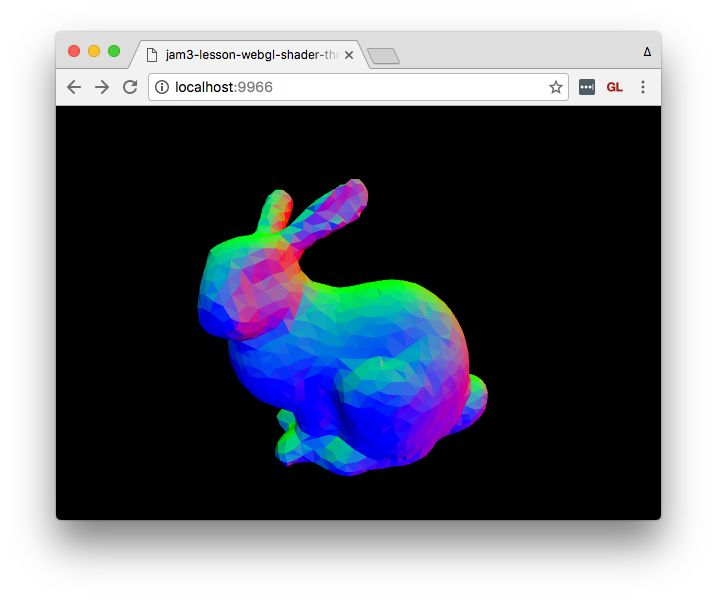This screenshot has height=600, width=717.
Task: Close the browser window with red button
Action: tap(74, 51)
